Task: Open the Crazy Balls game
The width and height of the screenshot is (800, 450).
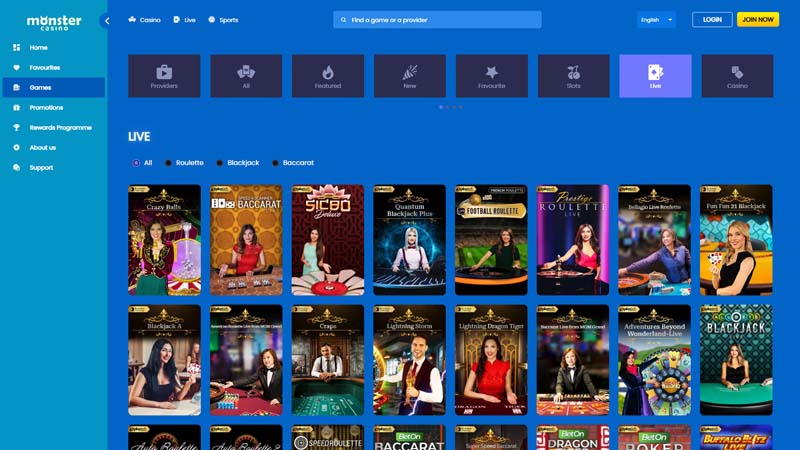Action: click(x=164, y=240)
